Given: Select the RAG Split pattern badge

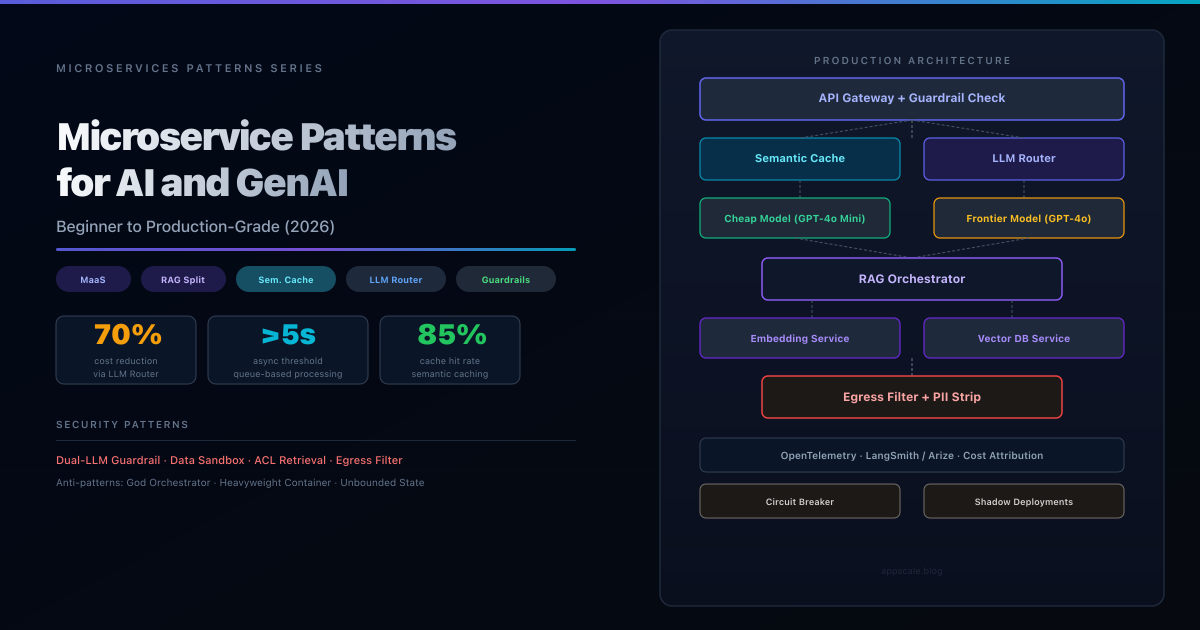Looking at the screenshot, I should tap(183, 279).
